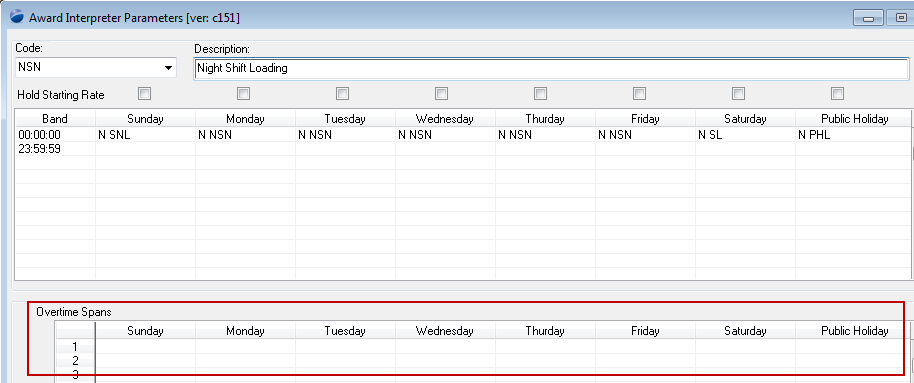Select the 23:59:59 band end time cell
Image resolution: width=914 pixels, height=383 pixels.
point(55,149)
